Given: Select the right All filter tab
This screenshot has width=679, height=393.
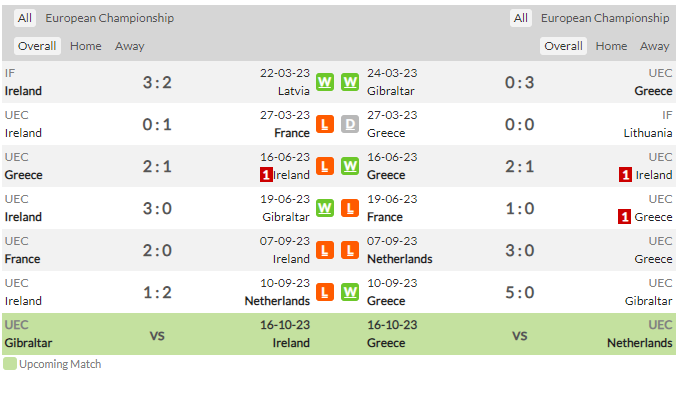Looking at the screenshot, I should click(521, 18).
